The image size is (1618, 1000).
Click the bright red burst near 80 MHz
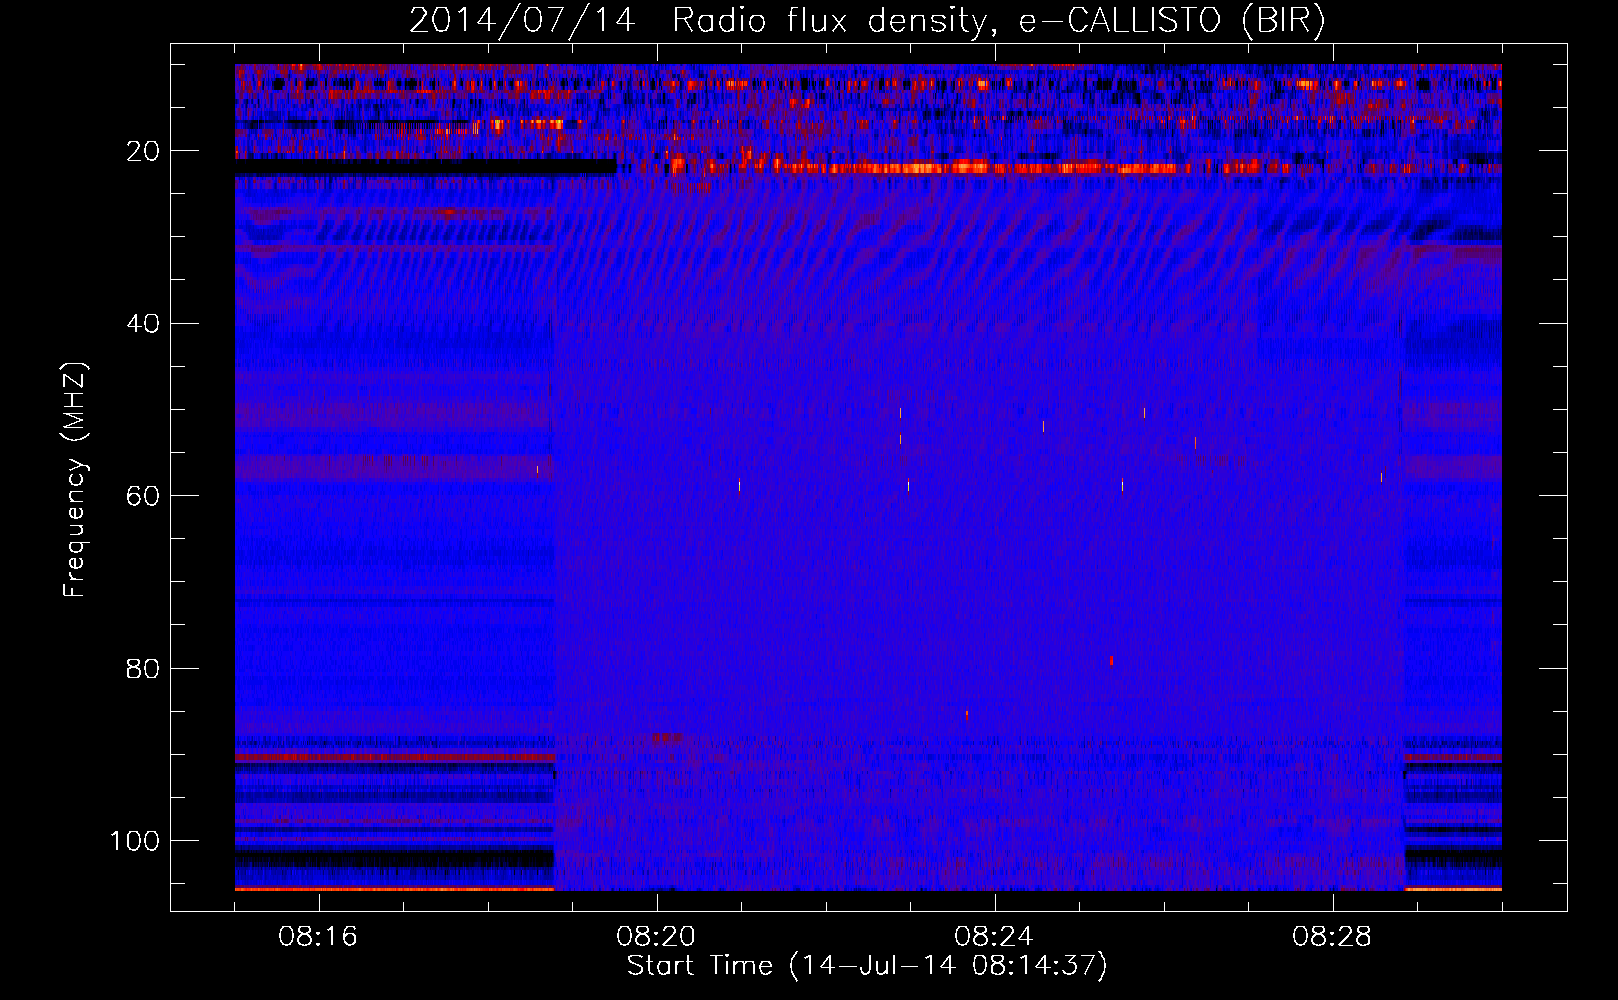[1111, 661]
